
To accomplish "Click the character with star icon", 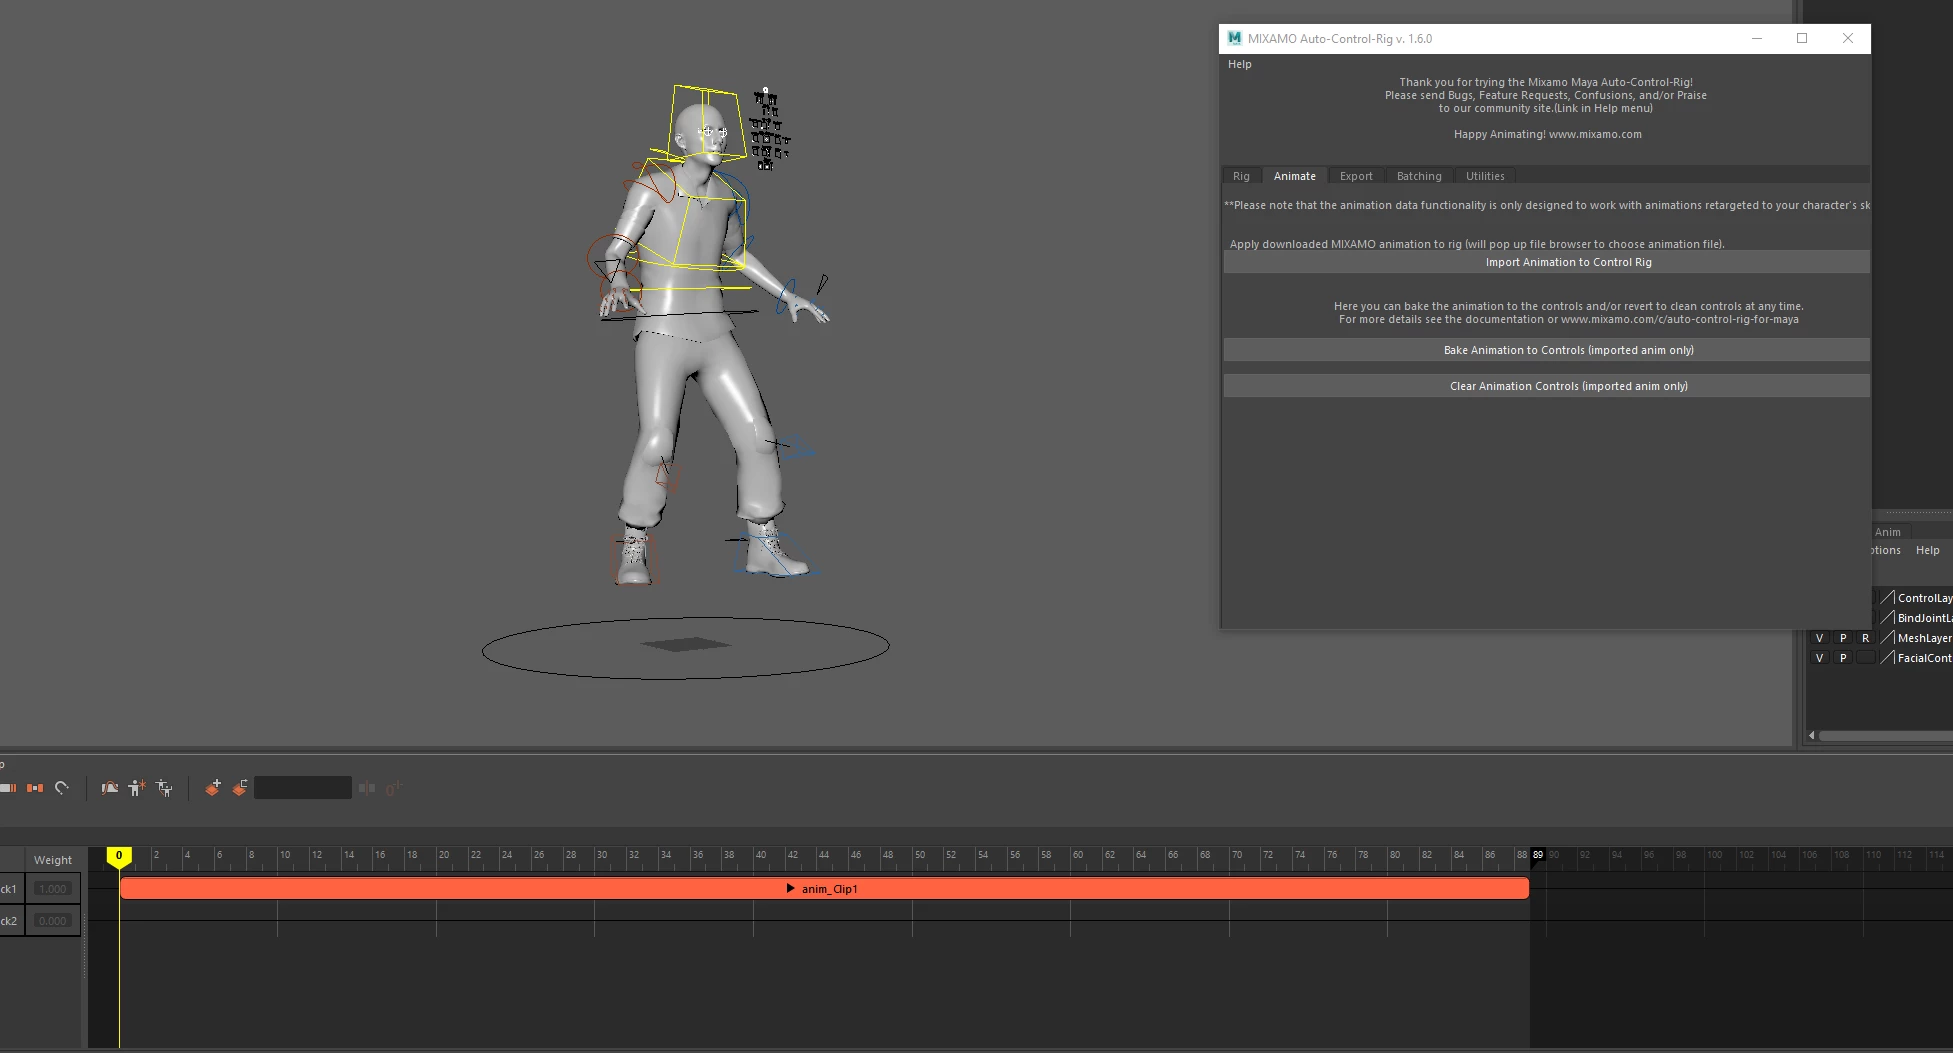I will click(137, 788).
